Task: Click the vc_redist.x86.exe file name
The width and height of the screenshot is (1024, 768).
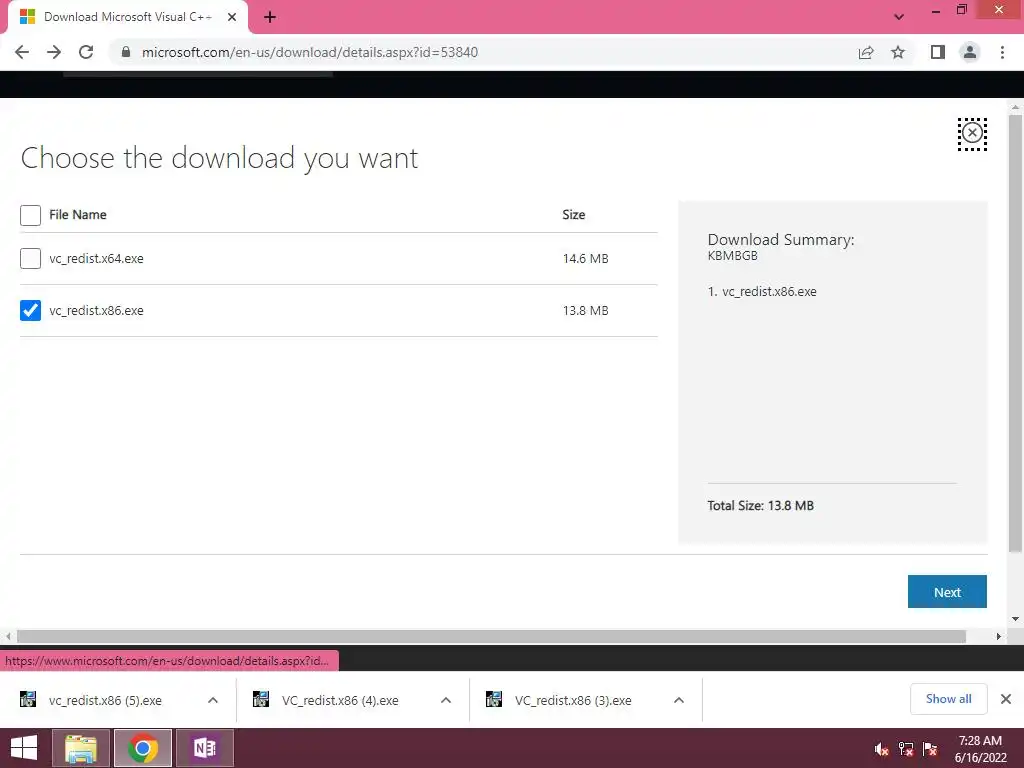Action: pos(96,310)
